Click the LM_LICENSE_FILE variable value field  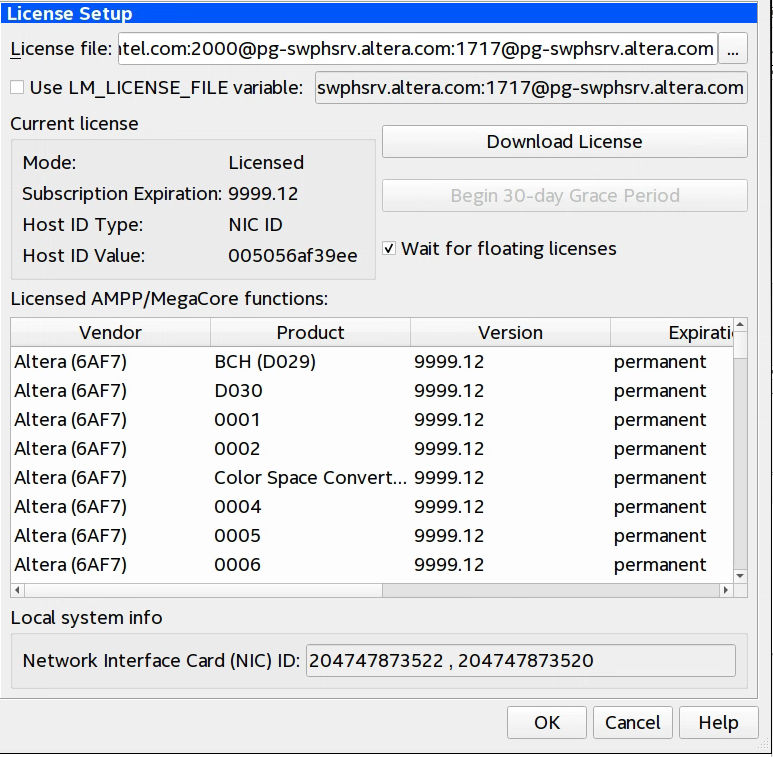(x=531, y=88)
